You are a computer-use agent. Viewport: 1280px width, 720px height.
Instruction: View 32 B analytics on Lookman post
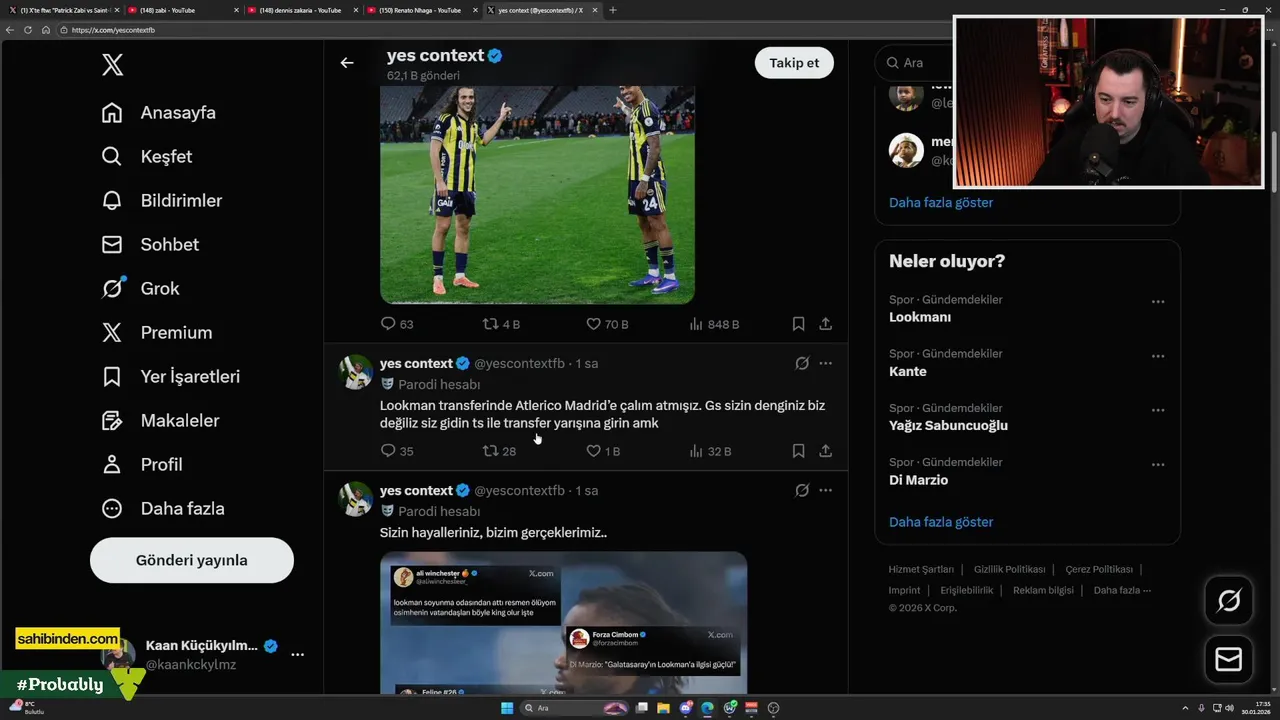pyautogui.click(x=710, y=451)
